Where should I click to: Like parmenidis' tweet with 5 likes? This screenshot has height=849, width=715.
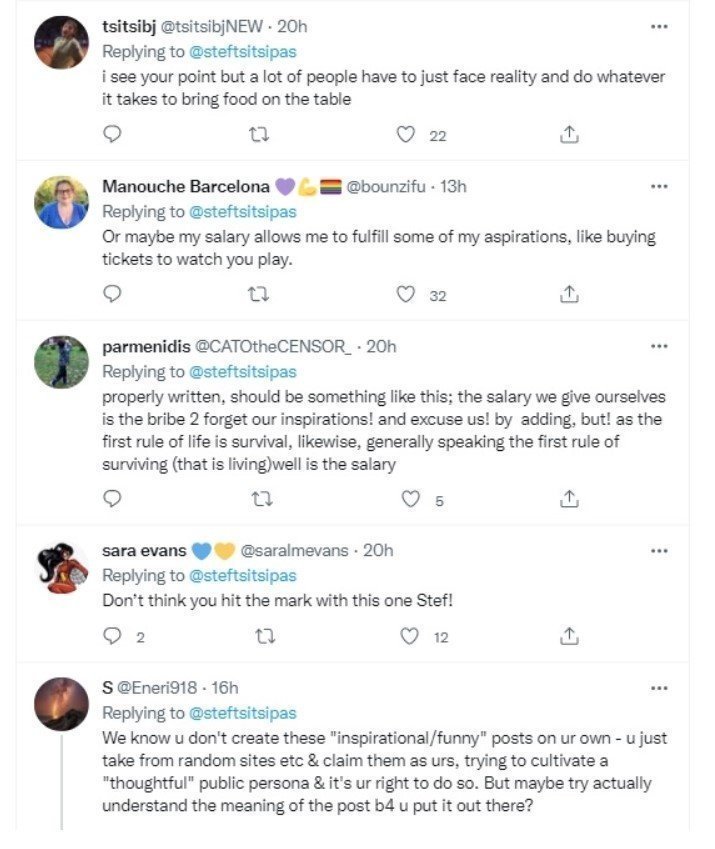click(410, 498)
